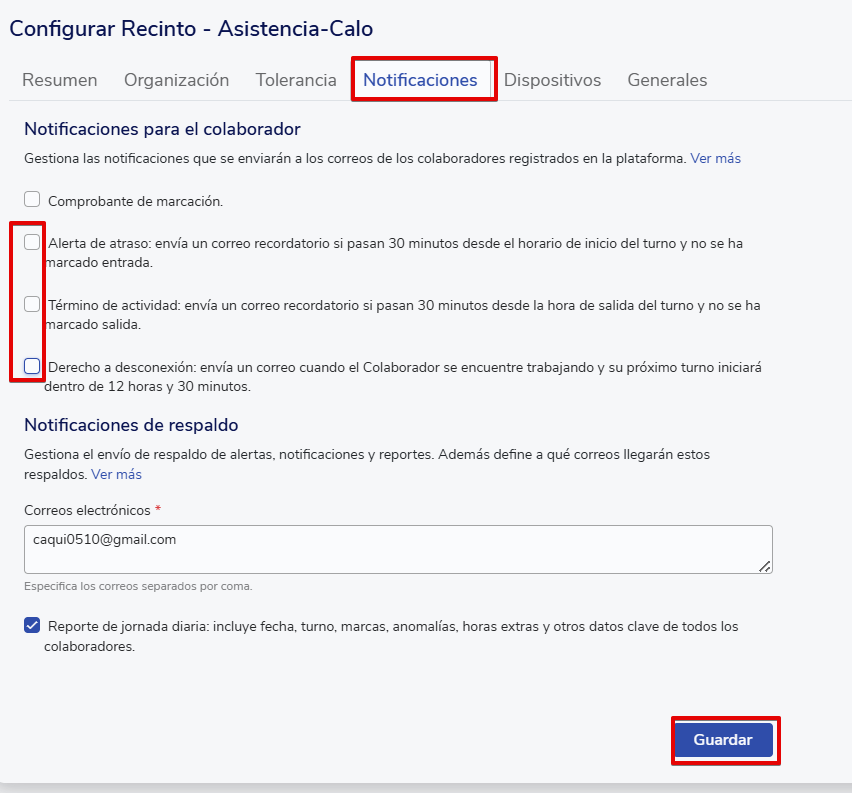
Task: Switch to the Generales tab
Action: pos(667,80)
